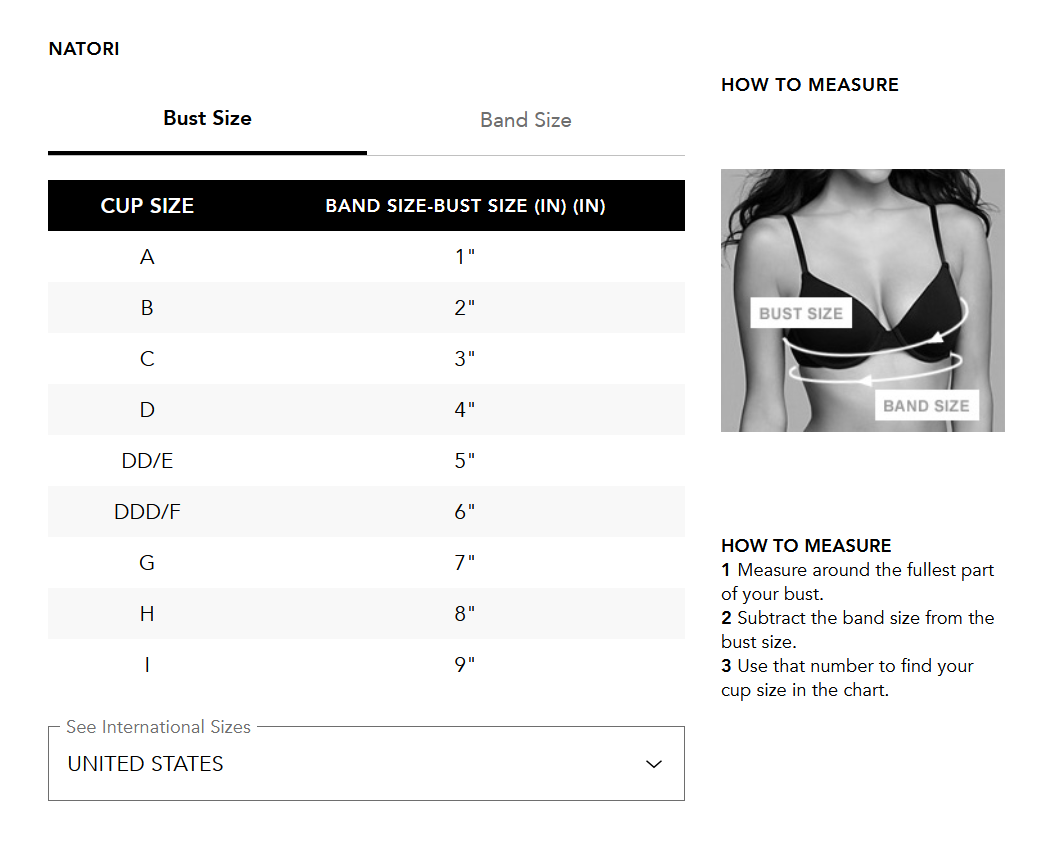Click step 3 about finding your cup size
The height and width of the screenshot is (843, 1064).
(847, 677)
